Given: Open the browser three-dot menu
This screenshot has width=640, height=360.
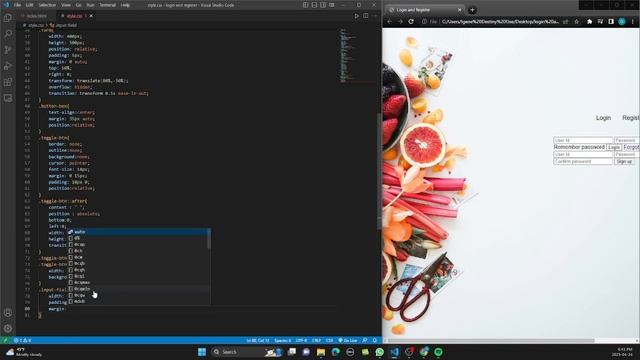Looking at the screenshot, I should (x=633, y=22).
